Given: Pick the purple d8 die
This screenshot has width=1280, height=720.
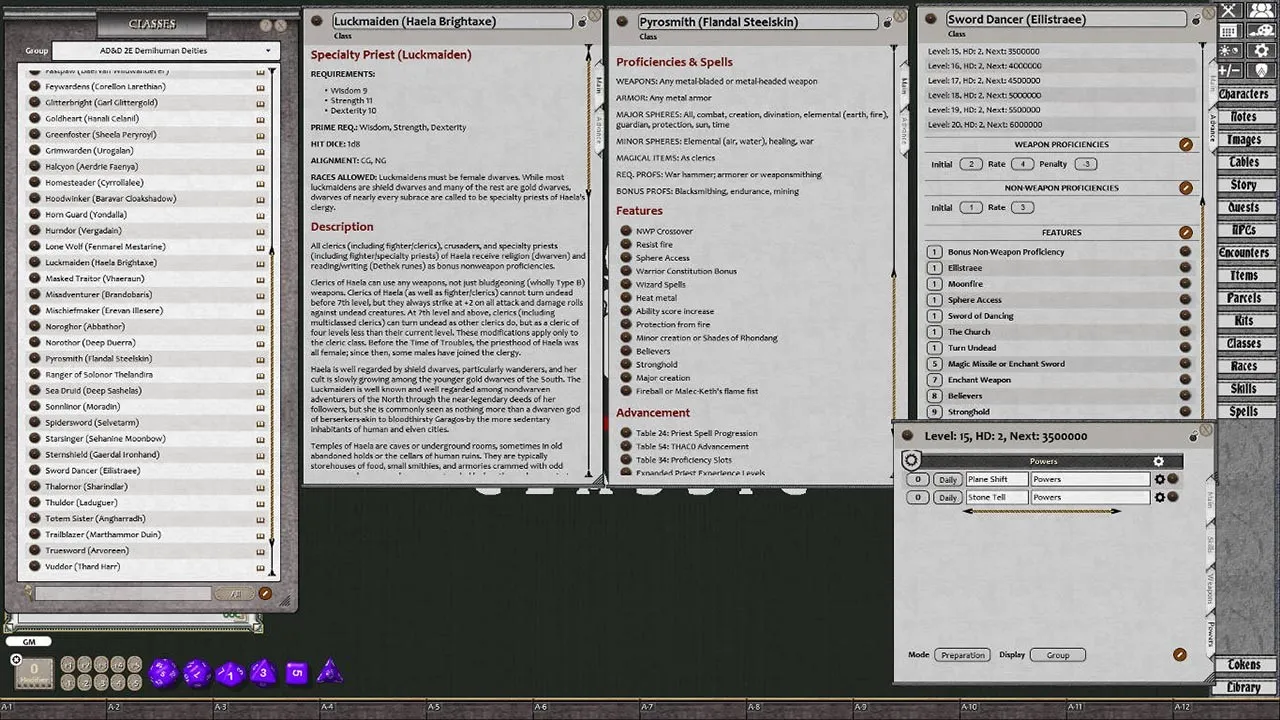Looking at the screenshot, I should pyautogui.click(x=263, y=672).
